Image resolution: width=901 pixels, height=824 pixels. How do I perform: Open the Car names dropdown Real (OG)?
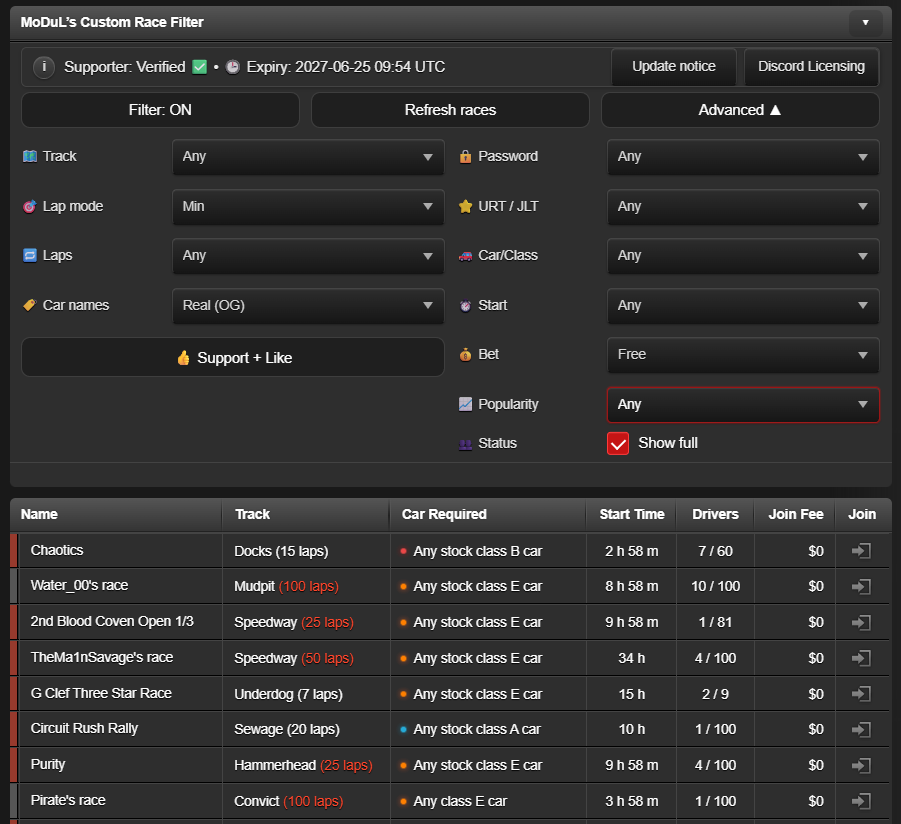tap(308, 306)
